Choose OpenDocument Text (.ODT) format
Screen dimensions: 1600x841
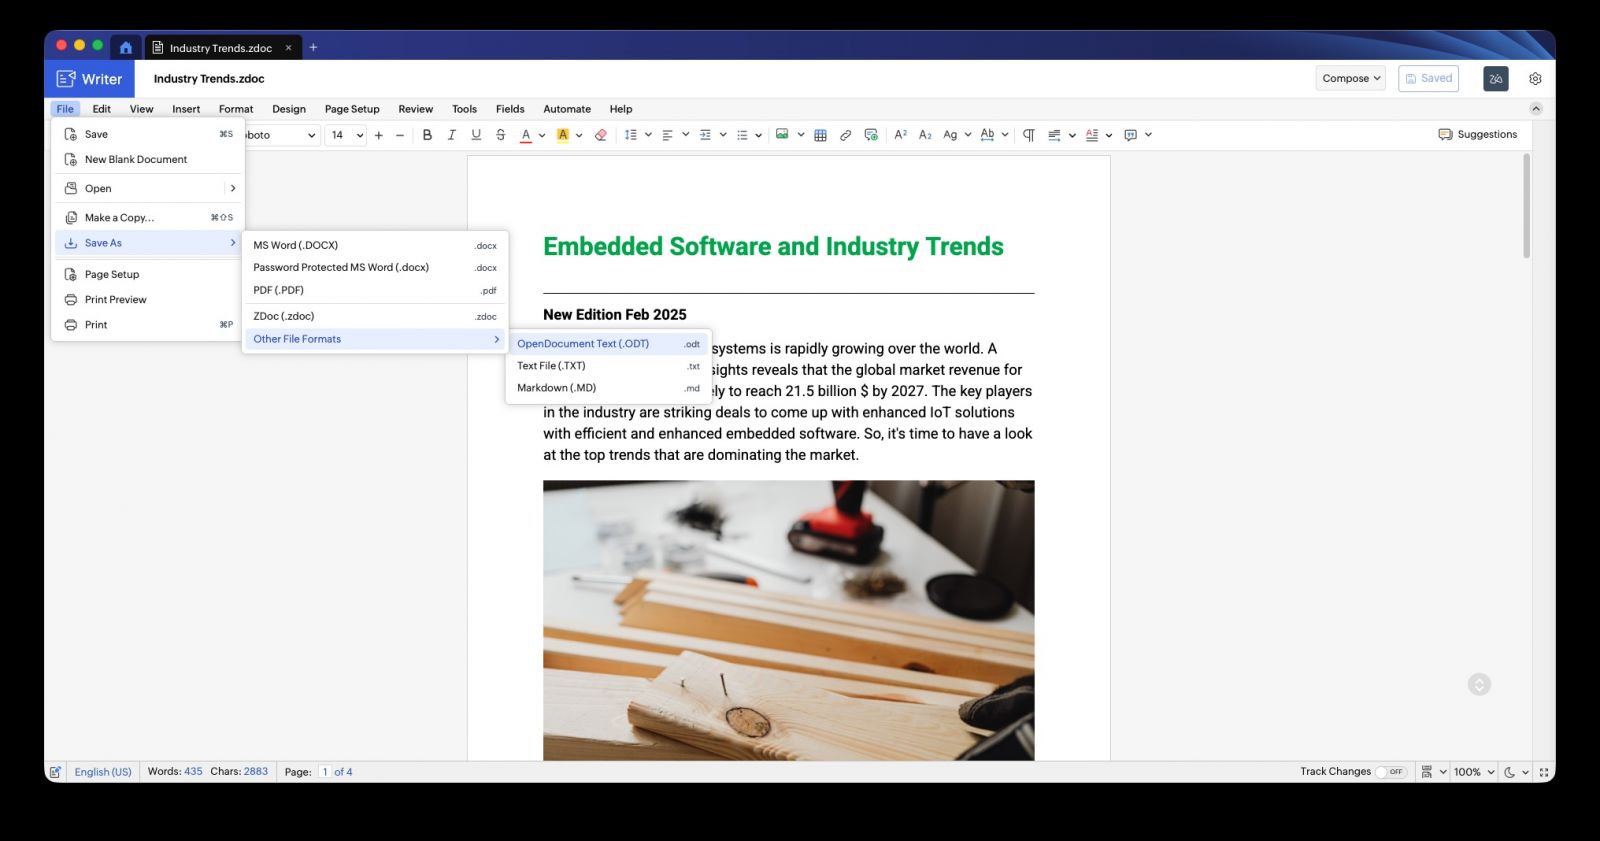pyautogui.click(x=609, y=344)
